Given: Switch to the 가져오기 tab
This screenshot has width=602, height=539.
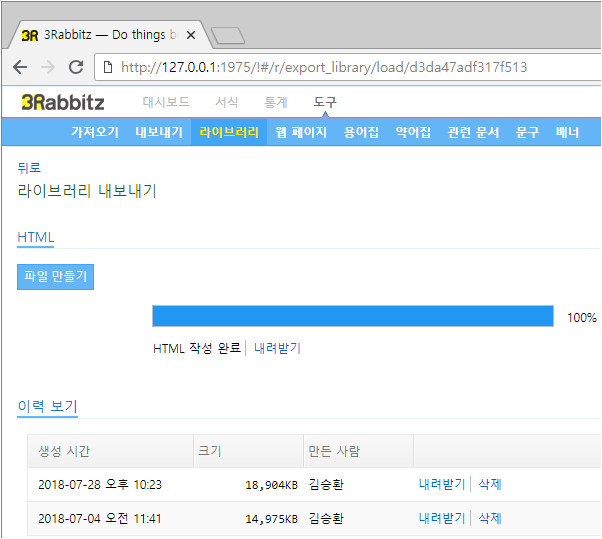Looking at the screenshot, I should [x=95, y=132].
